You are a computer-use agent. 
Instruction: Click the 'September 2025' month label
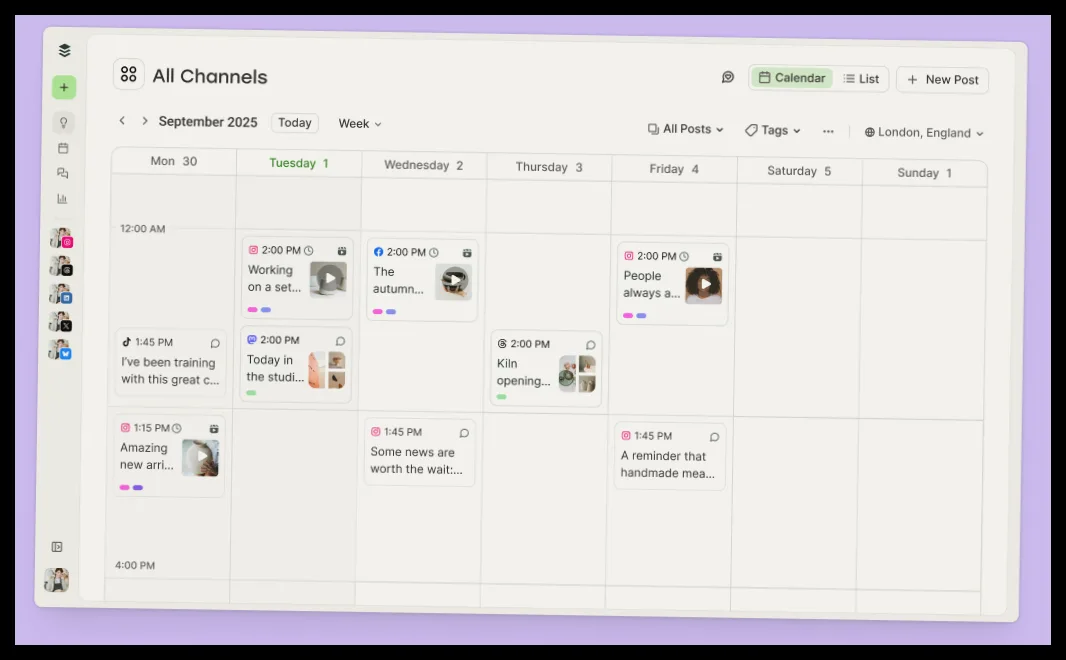coord(208,122)
